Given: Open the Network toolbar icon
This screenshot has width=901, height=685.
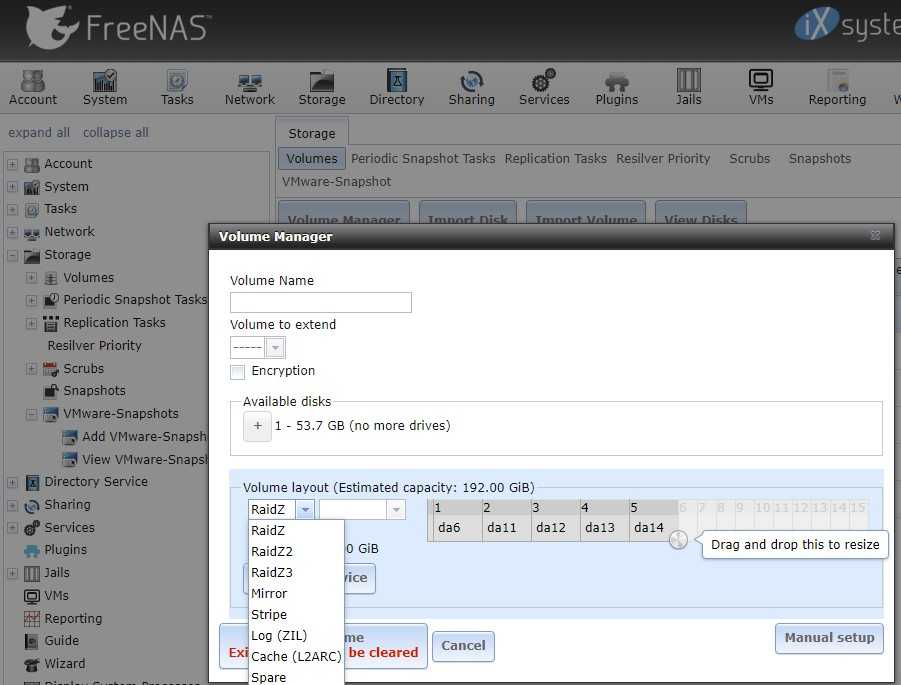Looking at the screenshot, I should [249, 87].
